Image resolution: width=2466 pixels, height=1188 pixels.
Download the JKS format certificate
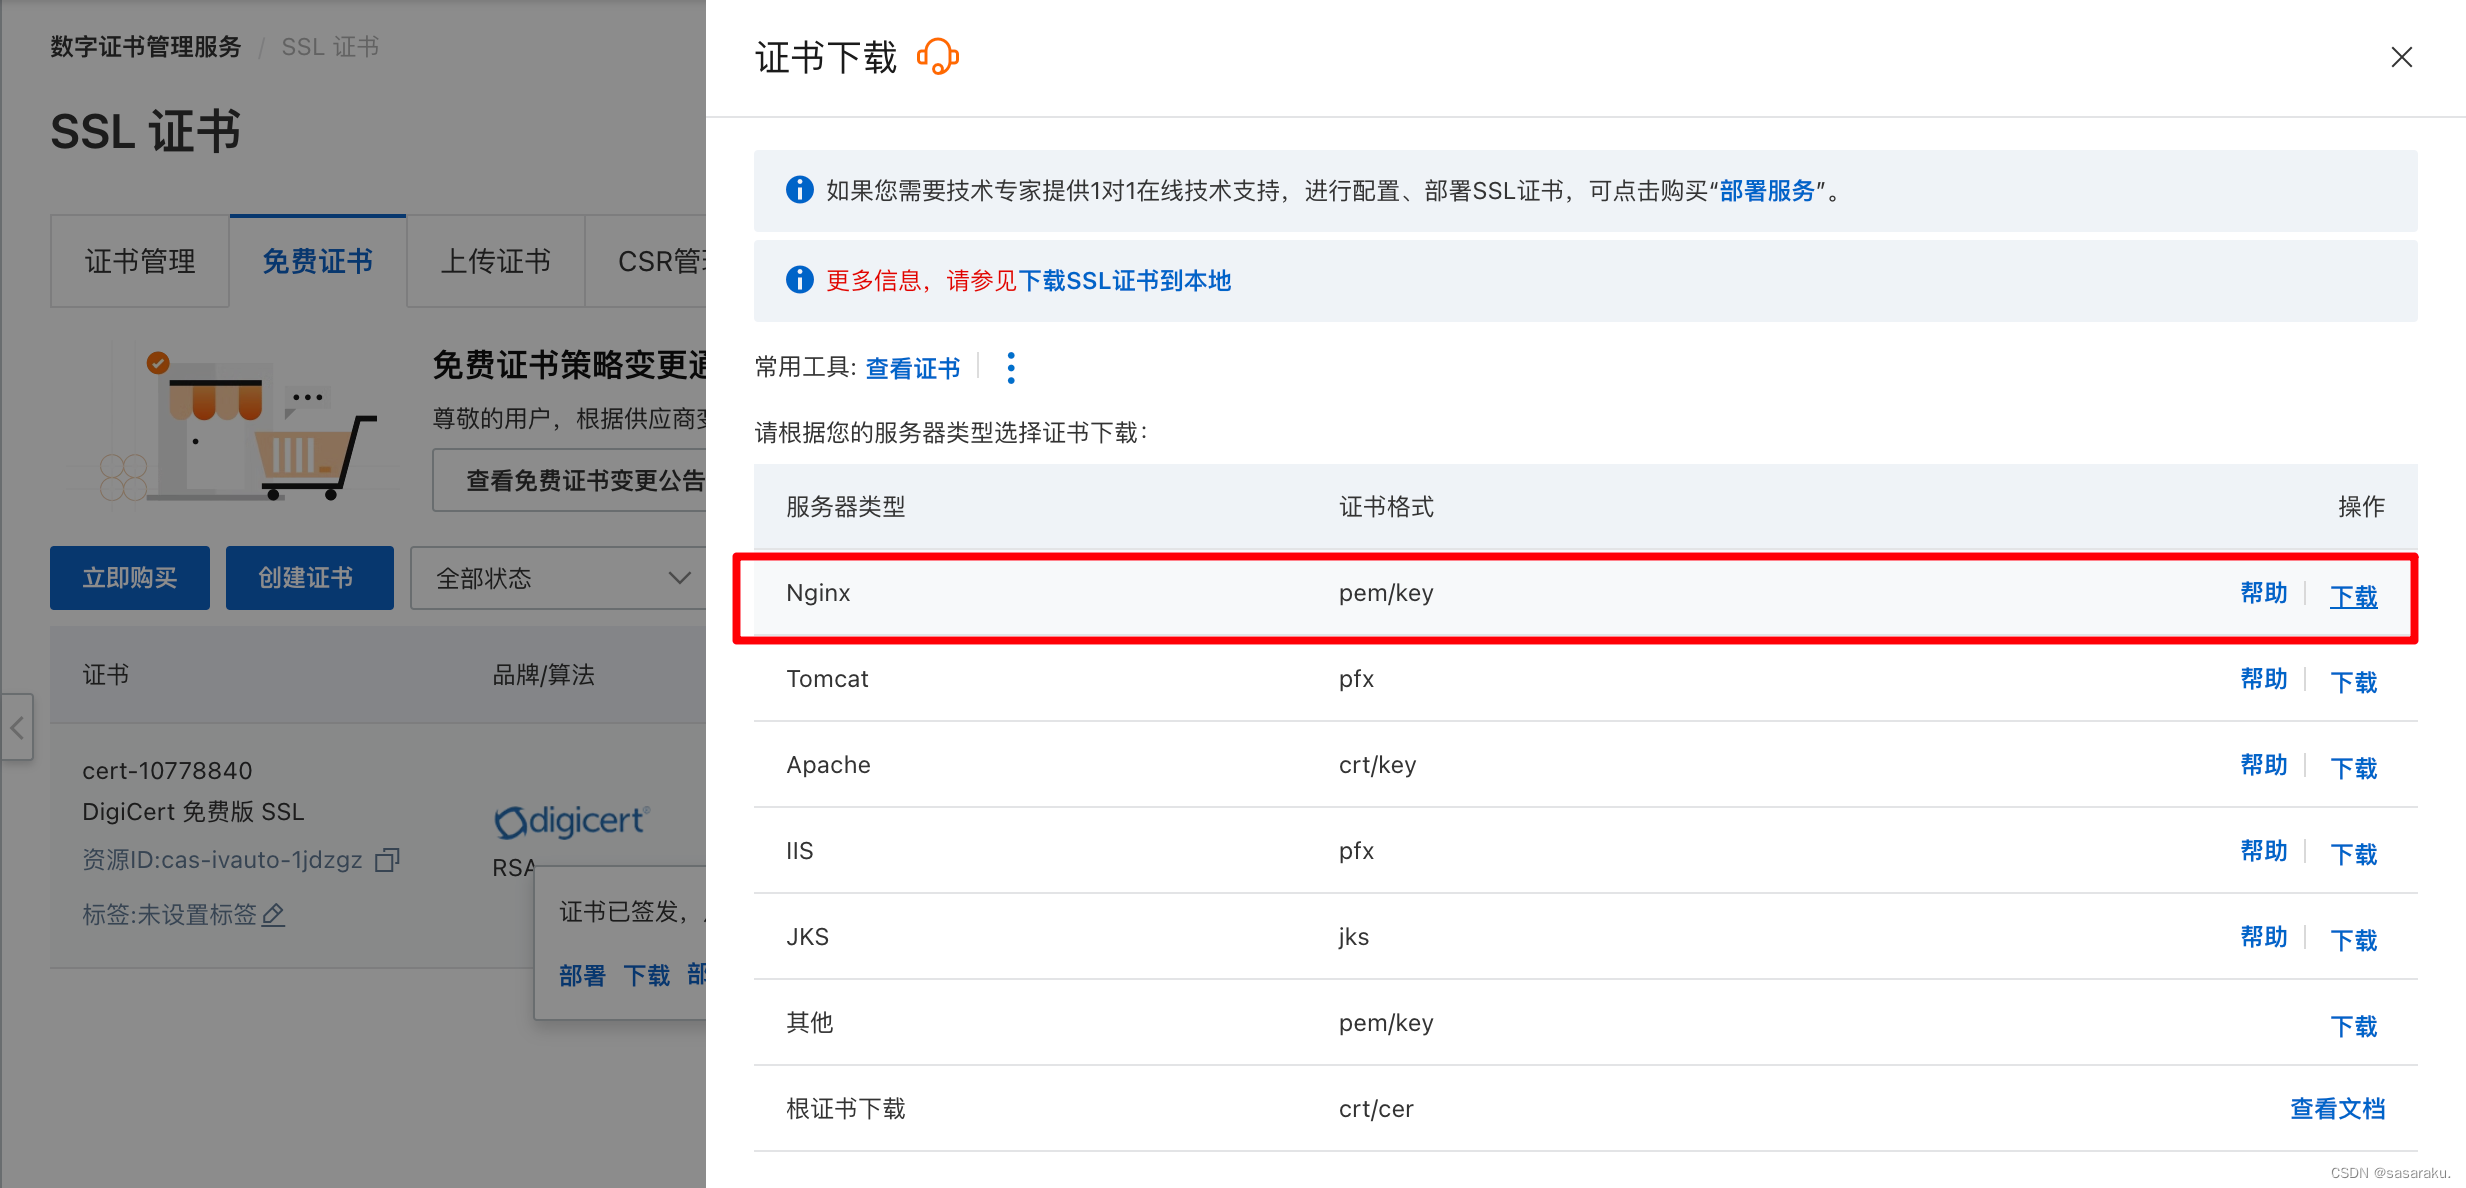click(2353, 940)
